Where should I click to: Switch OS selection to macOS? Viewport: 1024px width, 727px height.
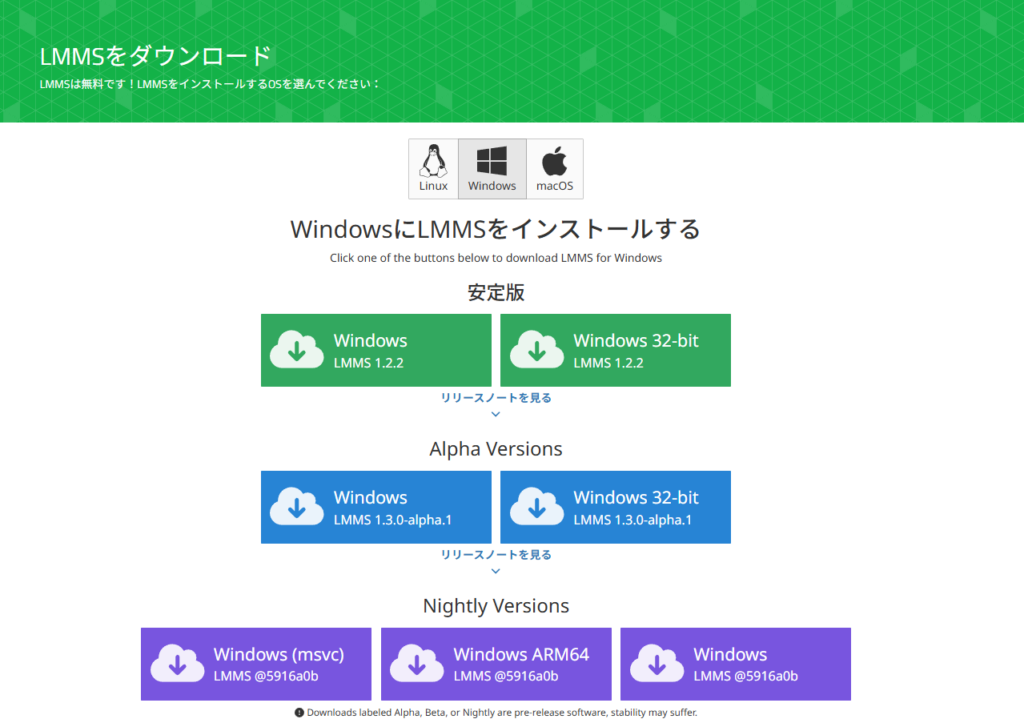pos(554,168)
